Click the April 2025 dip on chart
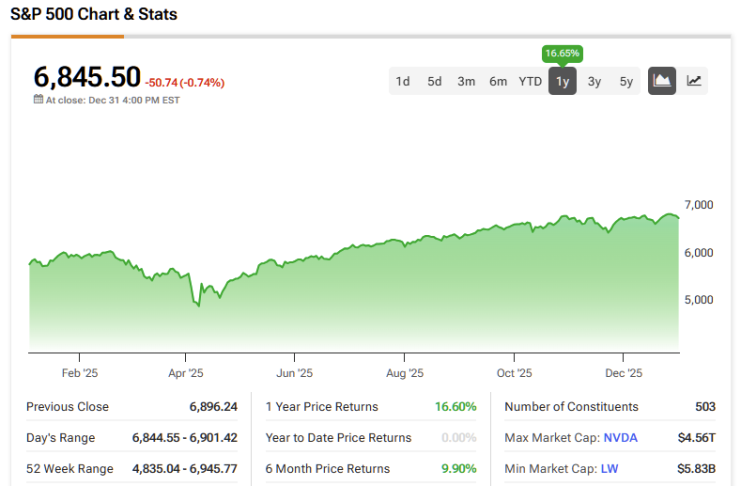741x486 pixels. 198,303
